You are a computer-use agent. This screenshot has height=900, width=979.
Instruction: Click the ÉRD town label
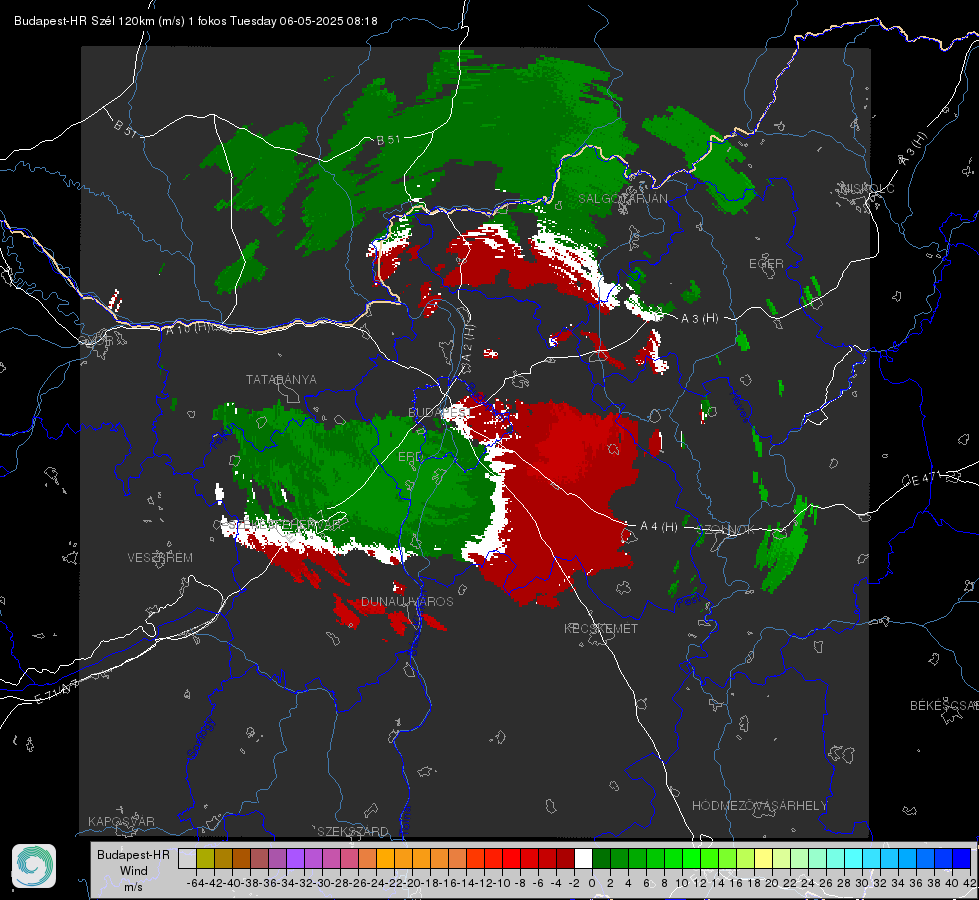point(410,457)
